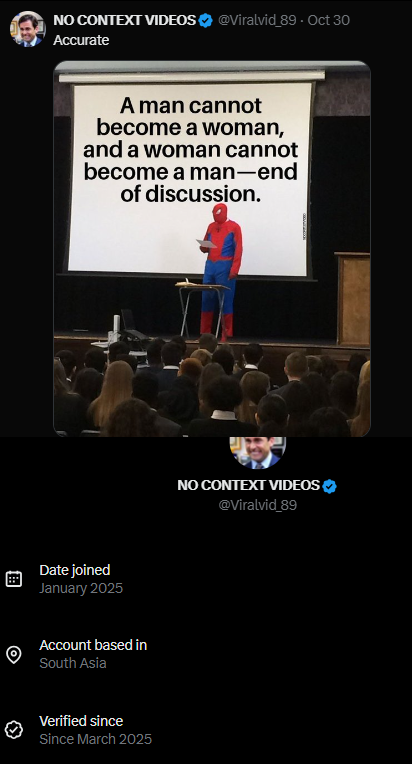
Task: Click the Date joined label
Action: tap(75, 570)
